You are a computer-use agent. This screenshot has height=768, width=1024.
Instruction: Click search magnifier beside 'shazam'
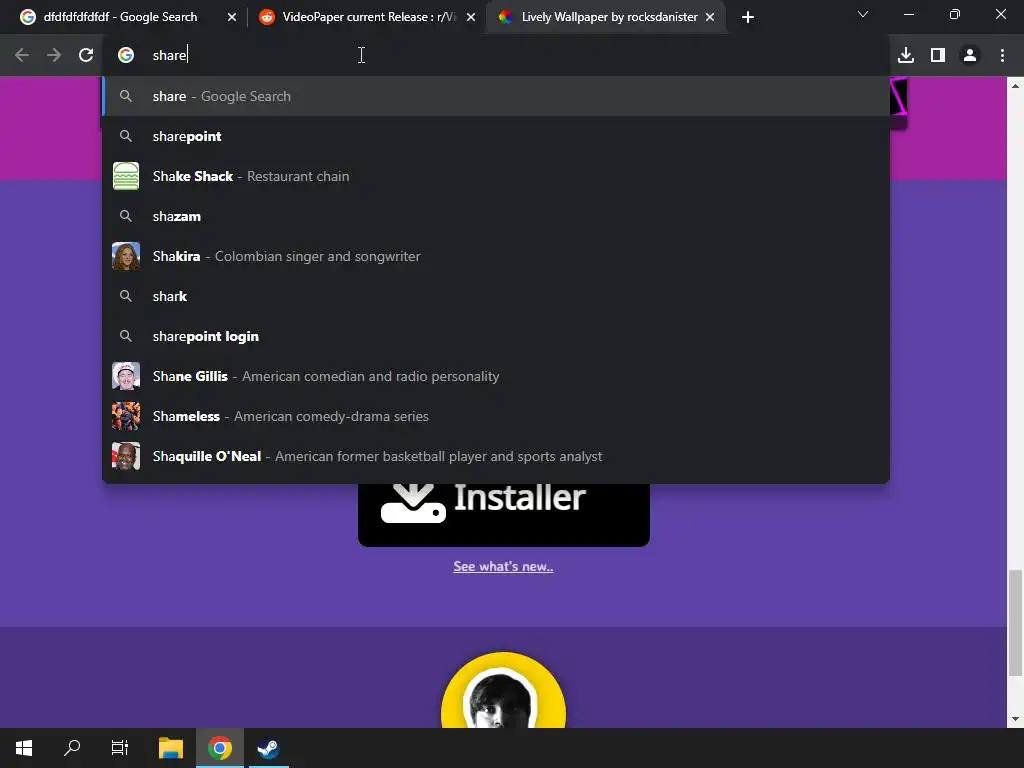coord(126,216)
